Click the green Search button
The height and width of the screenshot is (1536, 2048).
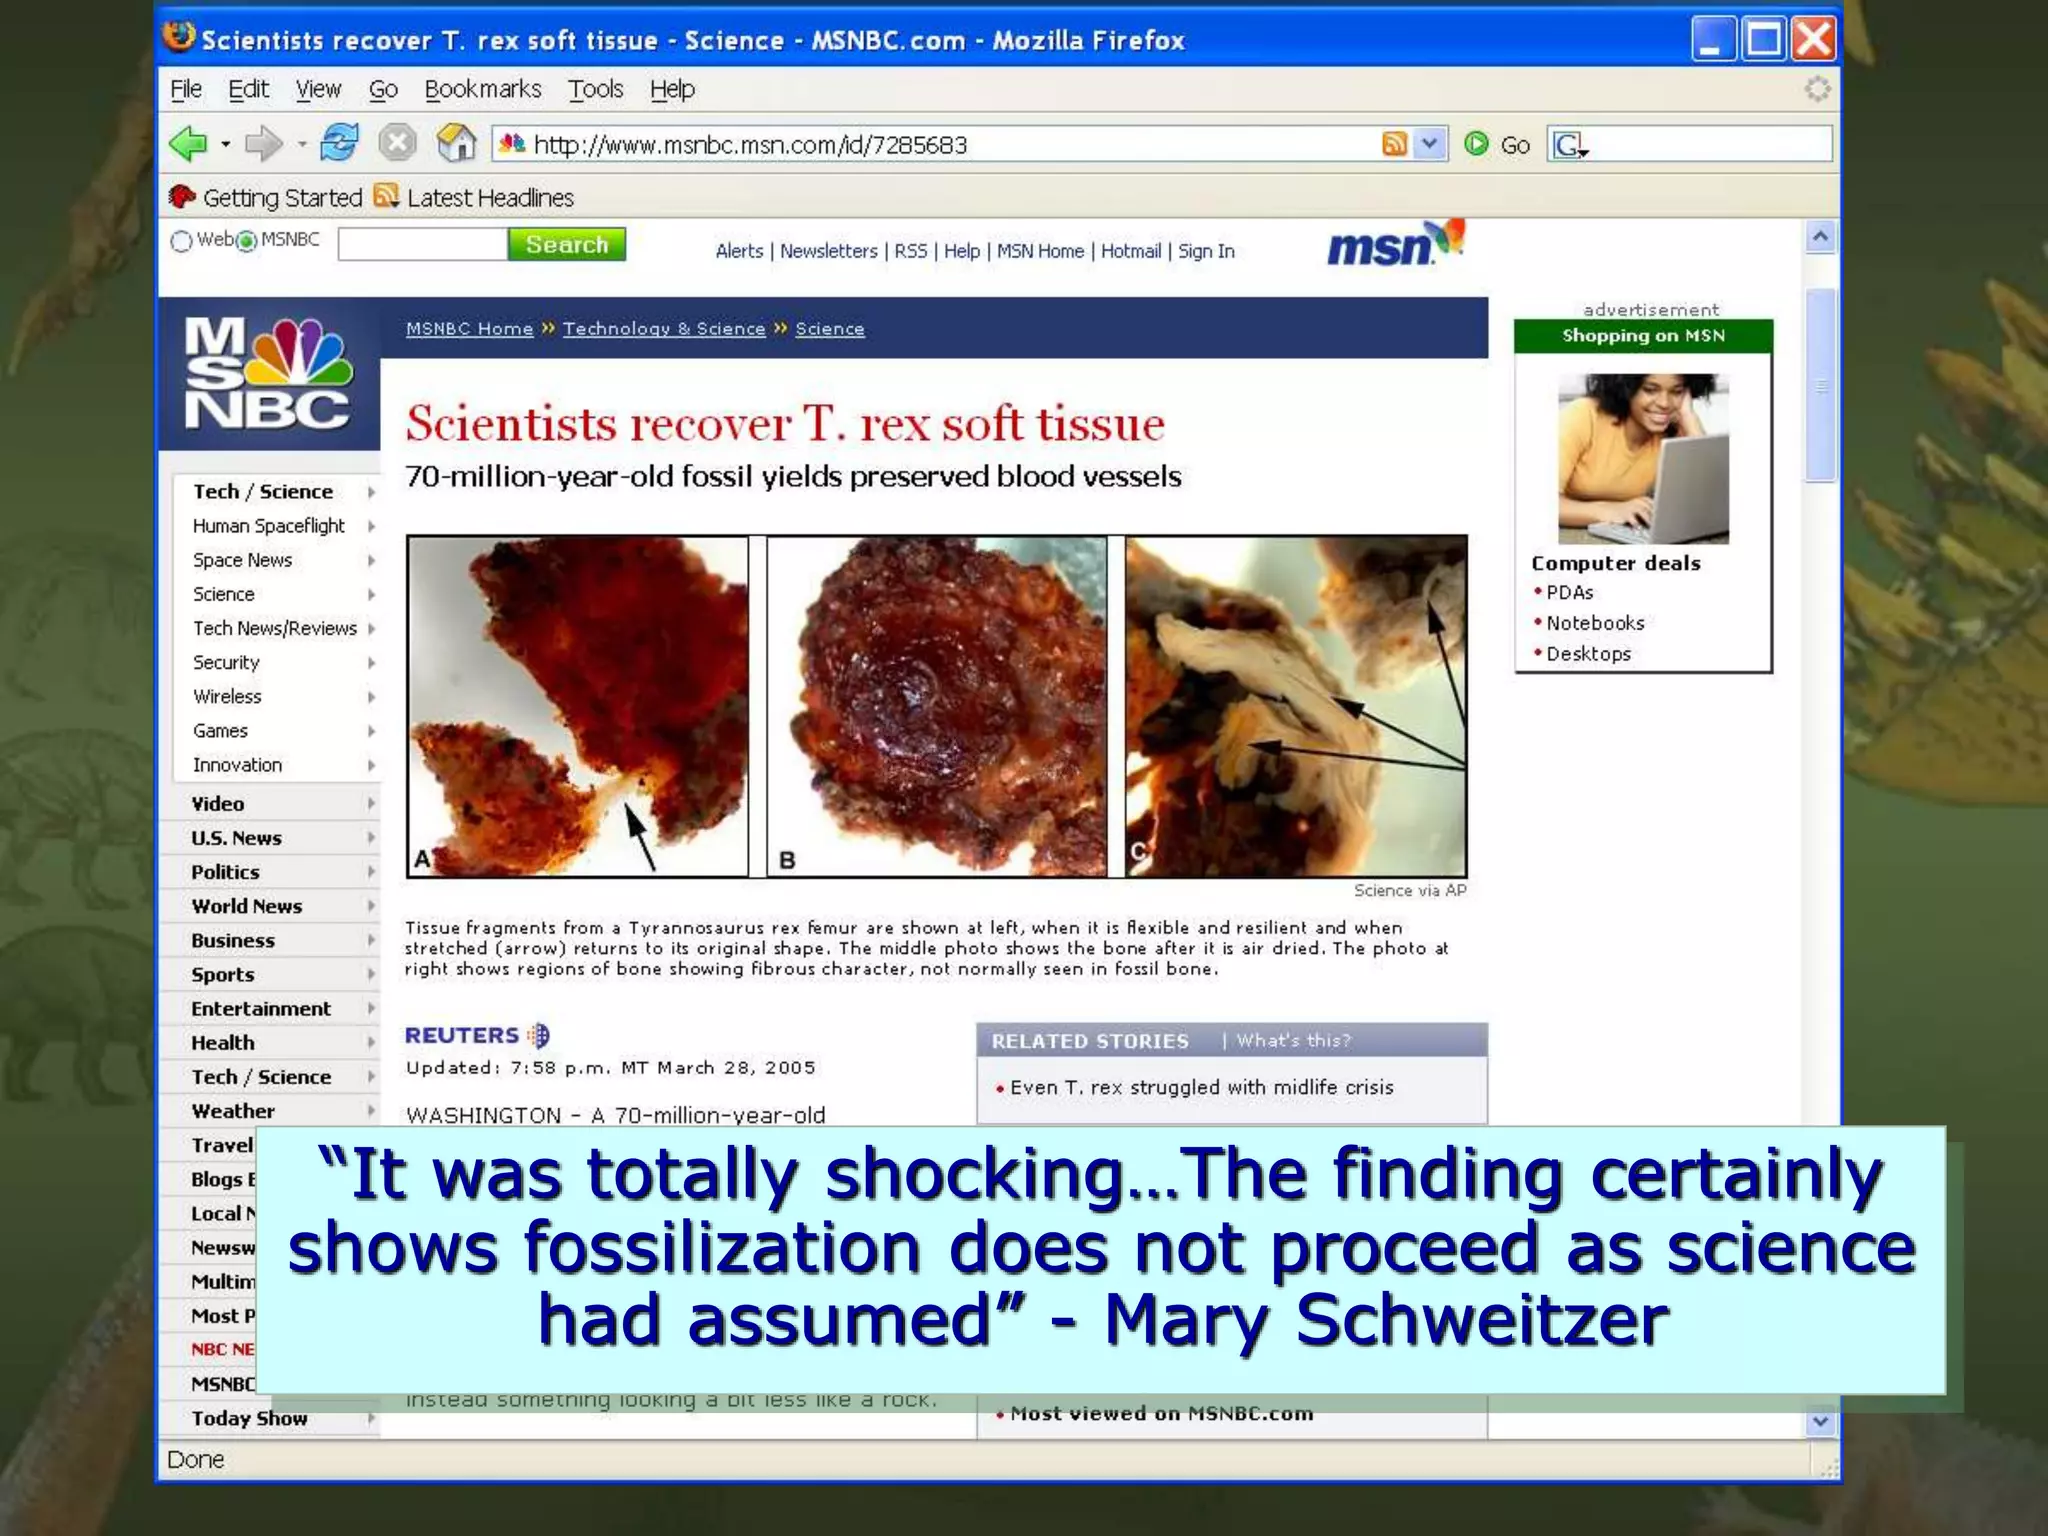[566, 244]
